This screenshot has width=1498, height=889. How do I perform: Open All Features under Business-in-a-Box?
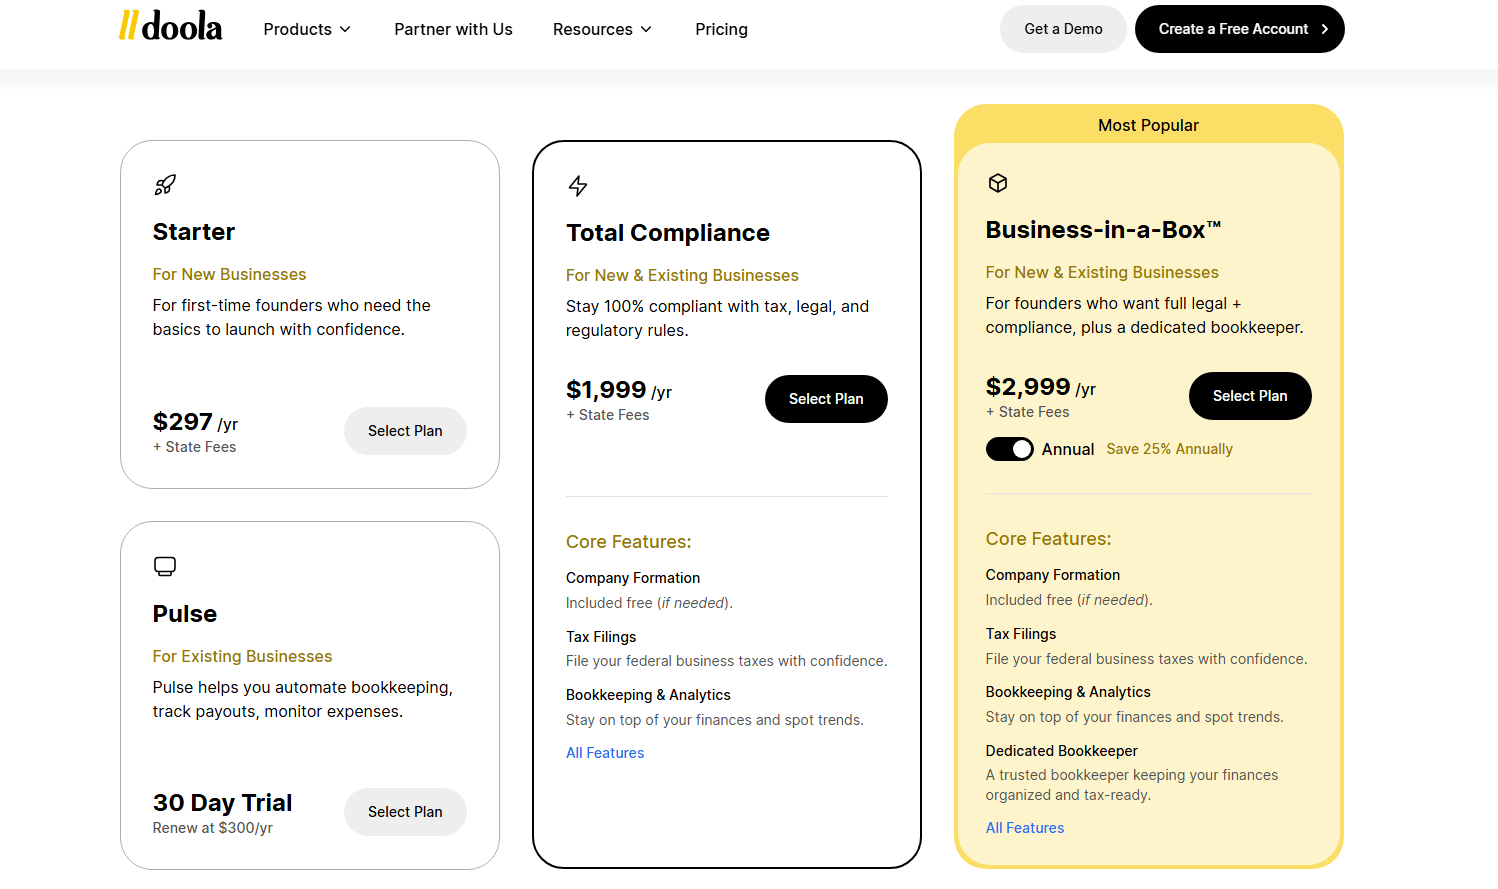(x=1025, y=828)
